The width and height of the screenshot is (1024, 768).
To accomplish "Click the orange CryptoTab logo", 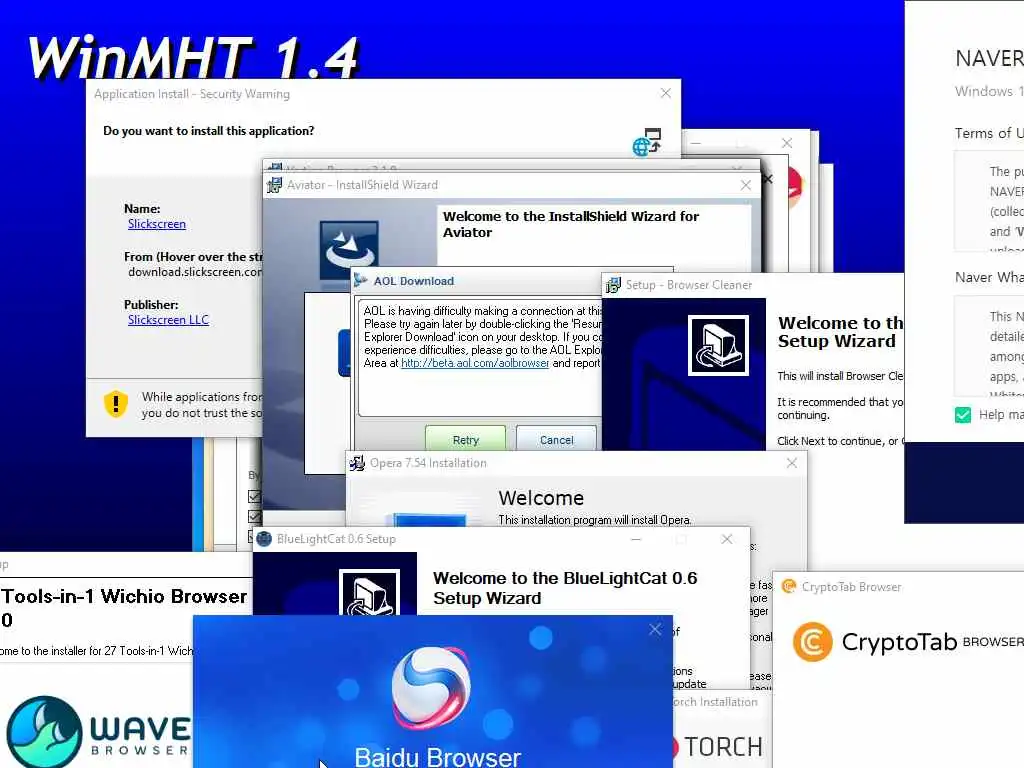I will (x=812, y=642).
